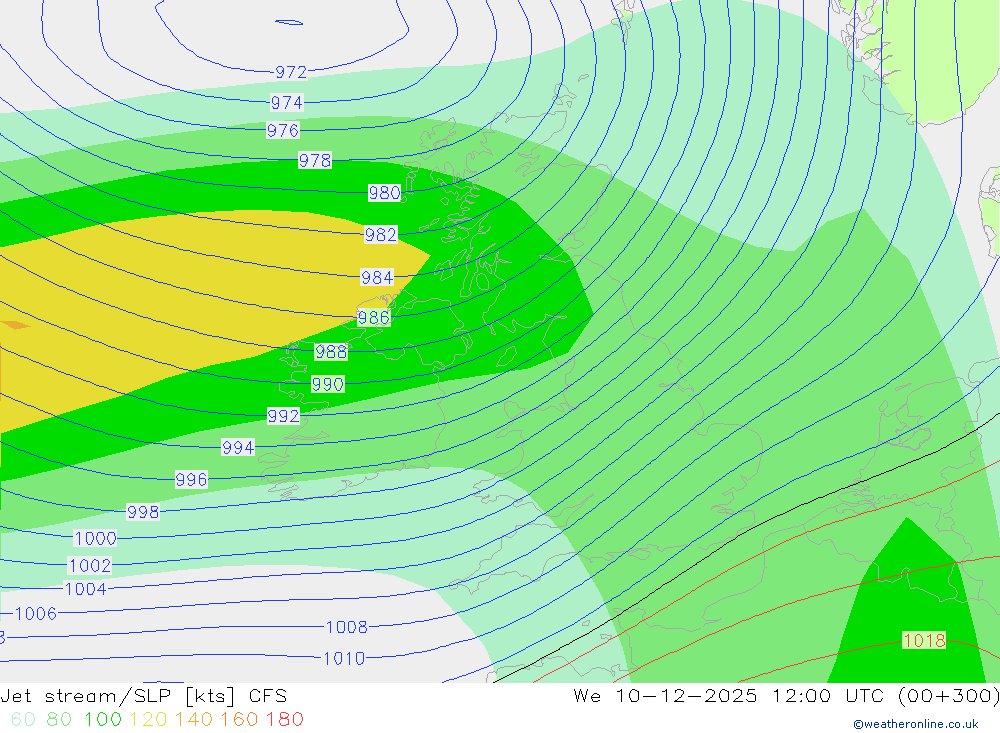Click the 998 isobar label
This screenshot has width=1000, height=733.
(x=143, y=512)
